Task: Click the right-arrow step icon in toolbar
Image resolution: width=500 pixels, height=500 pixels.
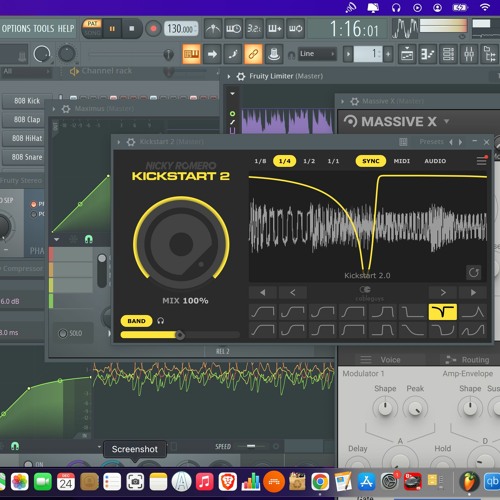Action: 212,54
